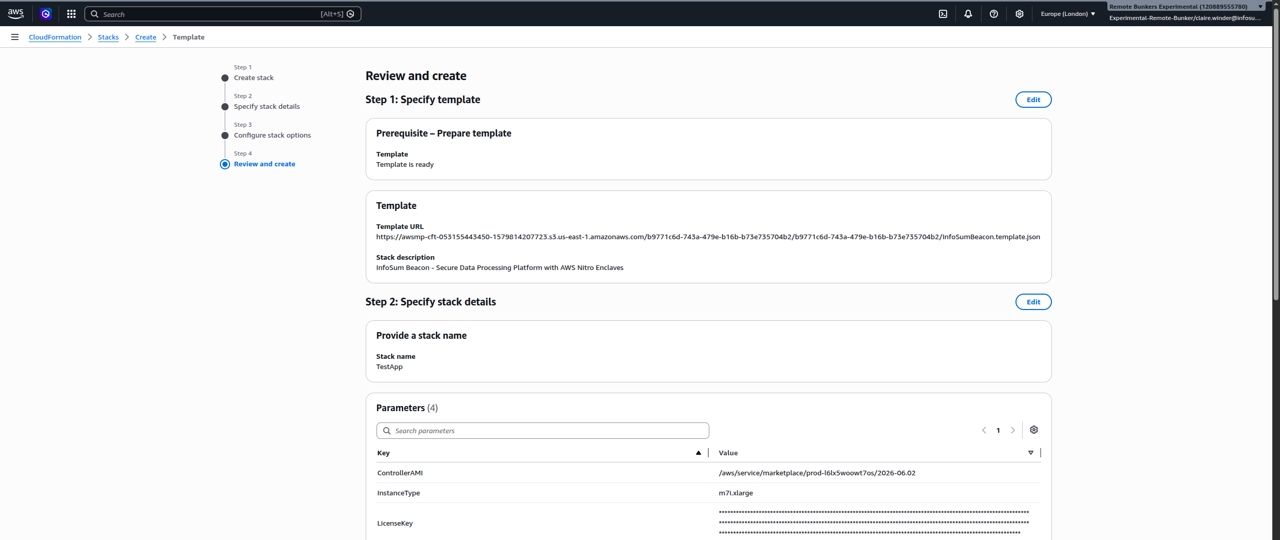
Task: Click the Template URL value
Action: (708, 237)
